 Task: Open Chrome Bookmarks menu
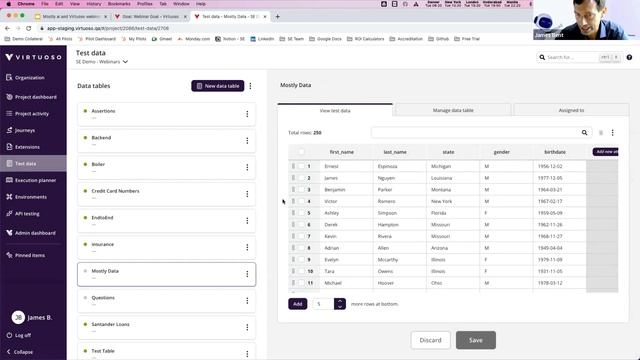pyautogui.click(x=119, y=4)
